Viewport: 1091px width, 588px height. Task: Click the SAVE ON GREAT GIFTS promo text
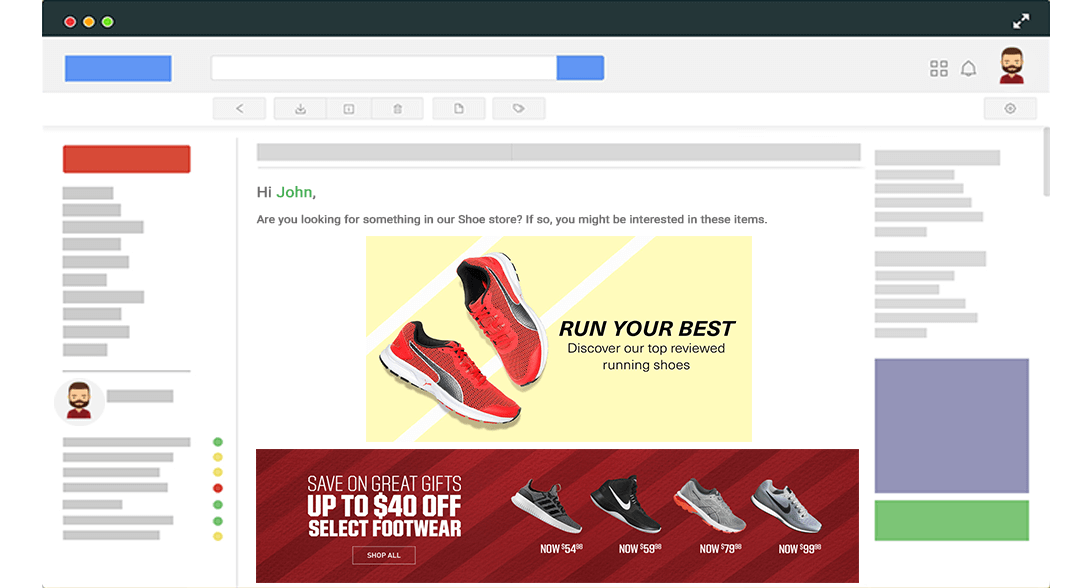click(x=384, y=484)
